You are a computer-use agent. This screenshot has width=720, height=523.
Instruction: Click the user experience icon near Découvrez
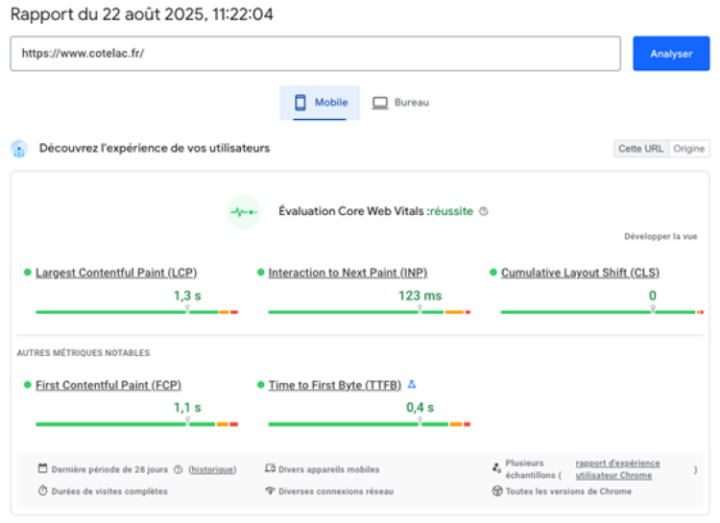point(19,149)
